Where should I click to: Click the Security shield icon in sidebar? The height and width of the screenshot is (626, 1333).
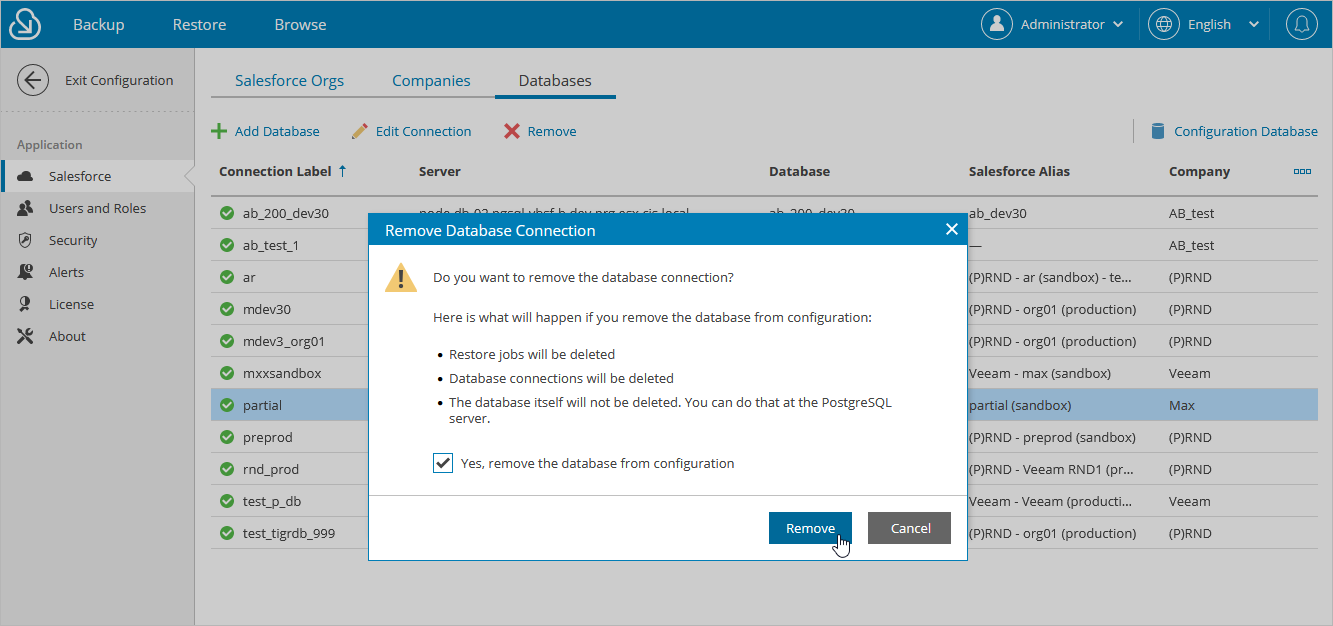point(27,240)
